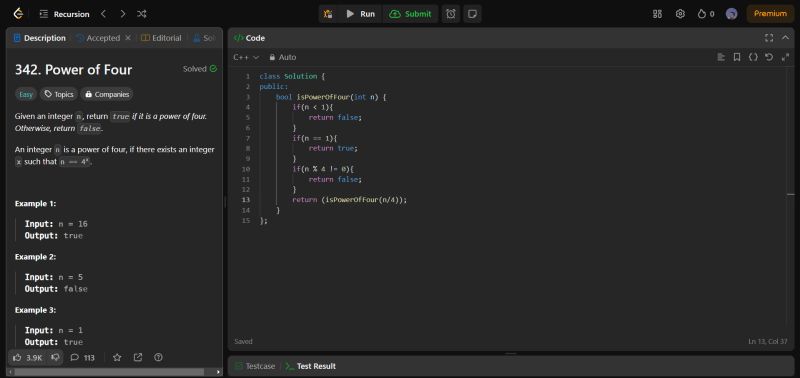This screenshot has width=800, height=378.
Task: Click the Saved status text
Action: tap(243, 341)
